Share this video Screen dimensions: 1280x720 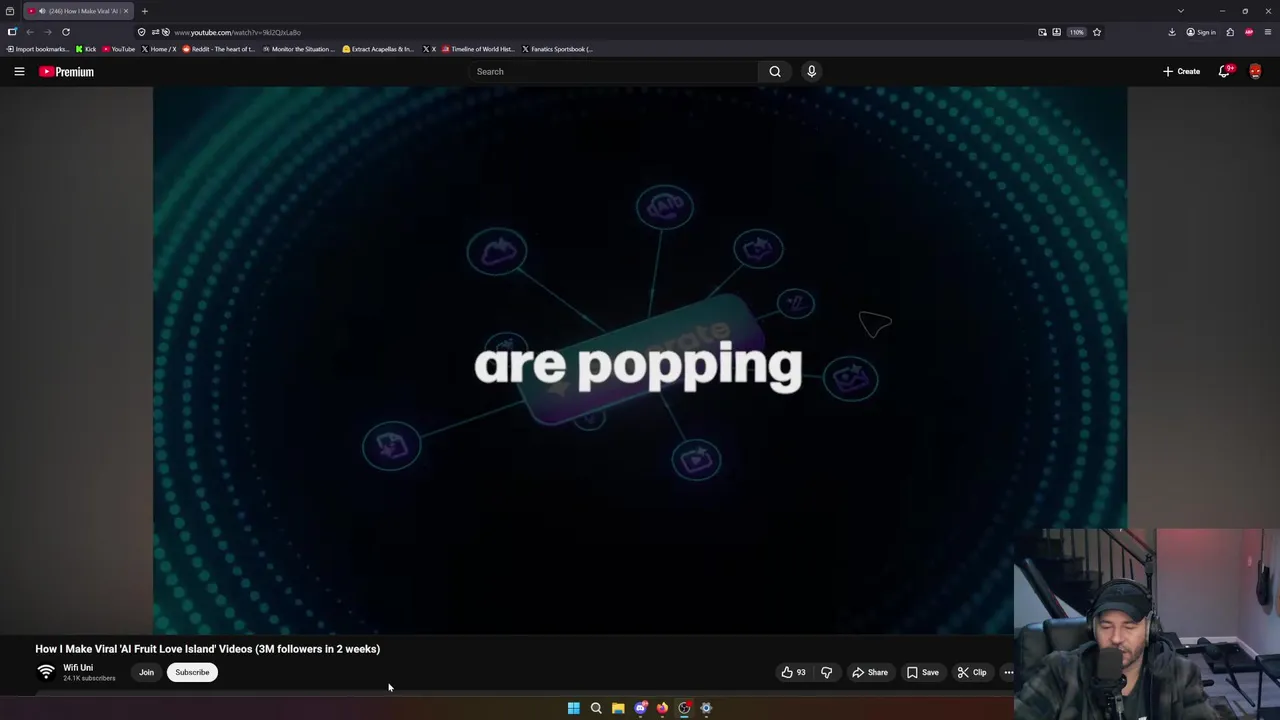click(870, 672)
